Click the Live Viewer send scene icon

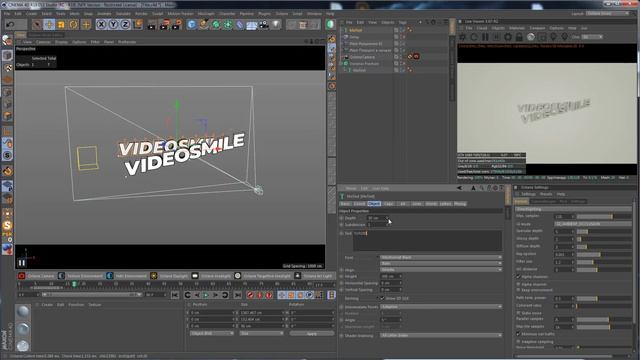point(463,37)
